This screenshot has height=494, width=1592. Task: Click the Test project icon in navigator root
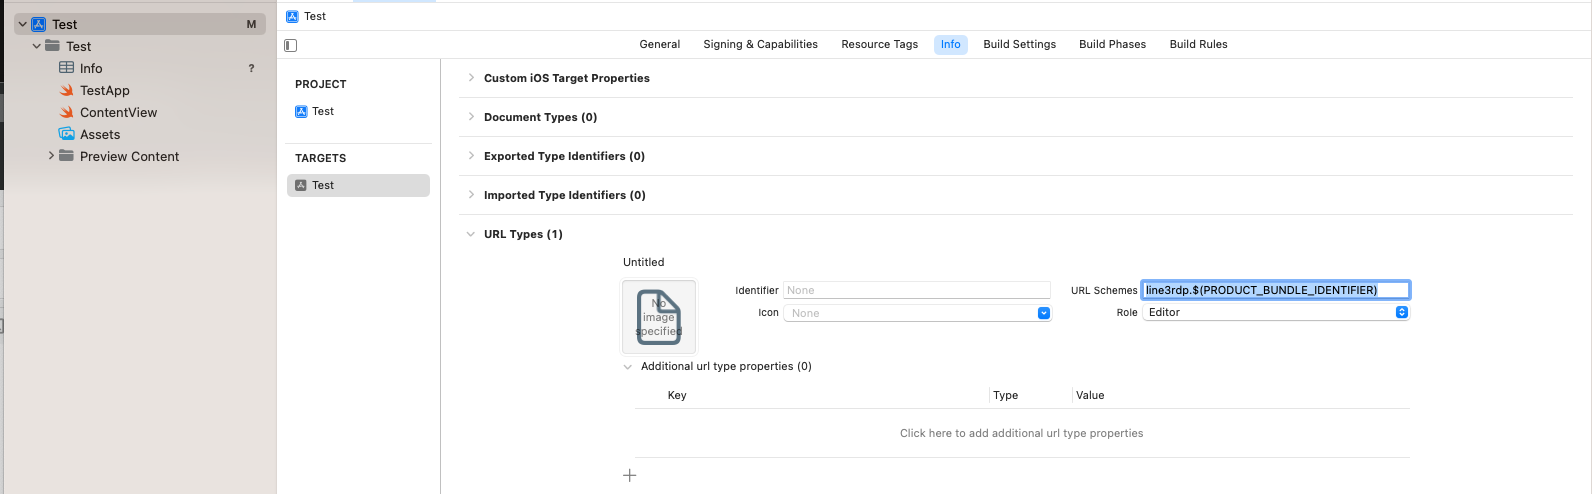coord(39,24)
